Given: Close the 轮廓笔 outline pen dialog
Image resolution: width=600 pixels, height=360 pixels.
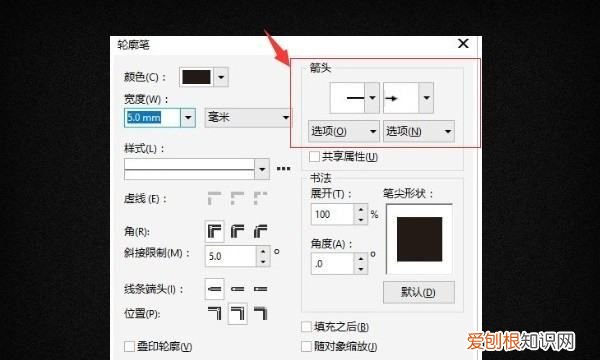Looking at the screenshot, I should tap(463, 44).
